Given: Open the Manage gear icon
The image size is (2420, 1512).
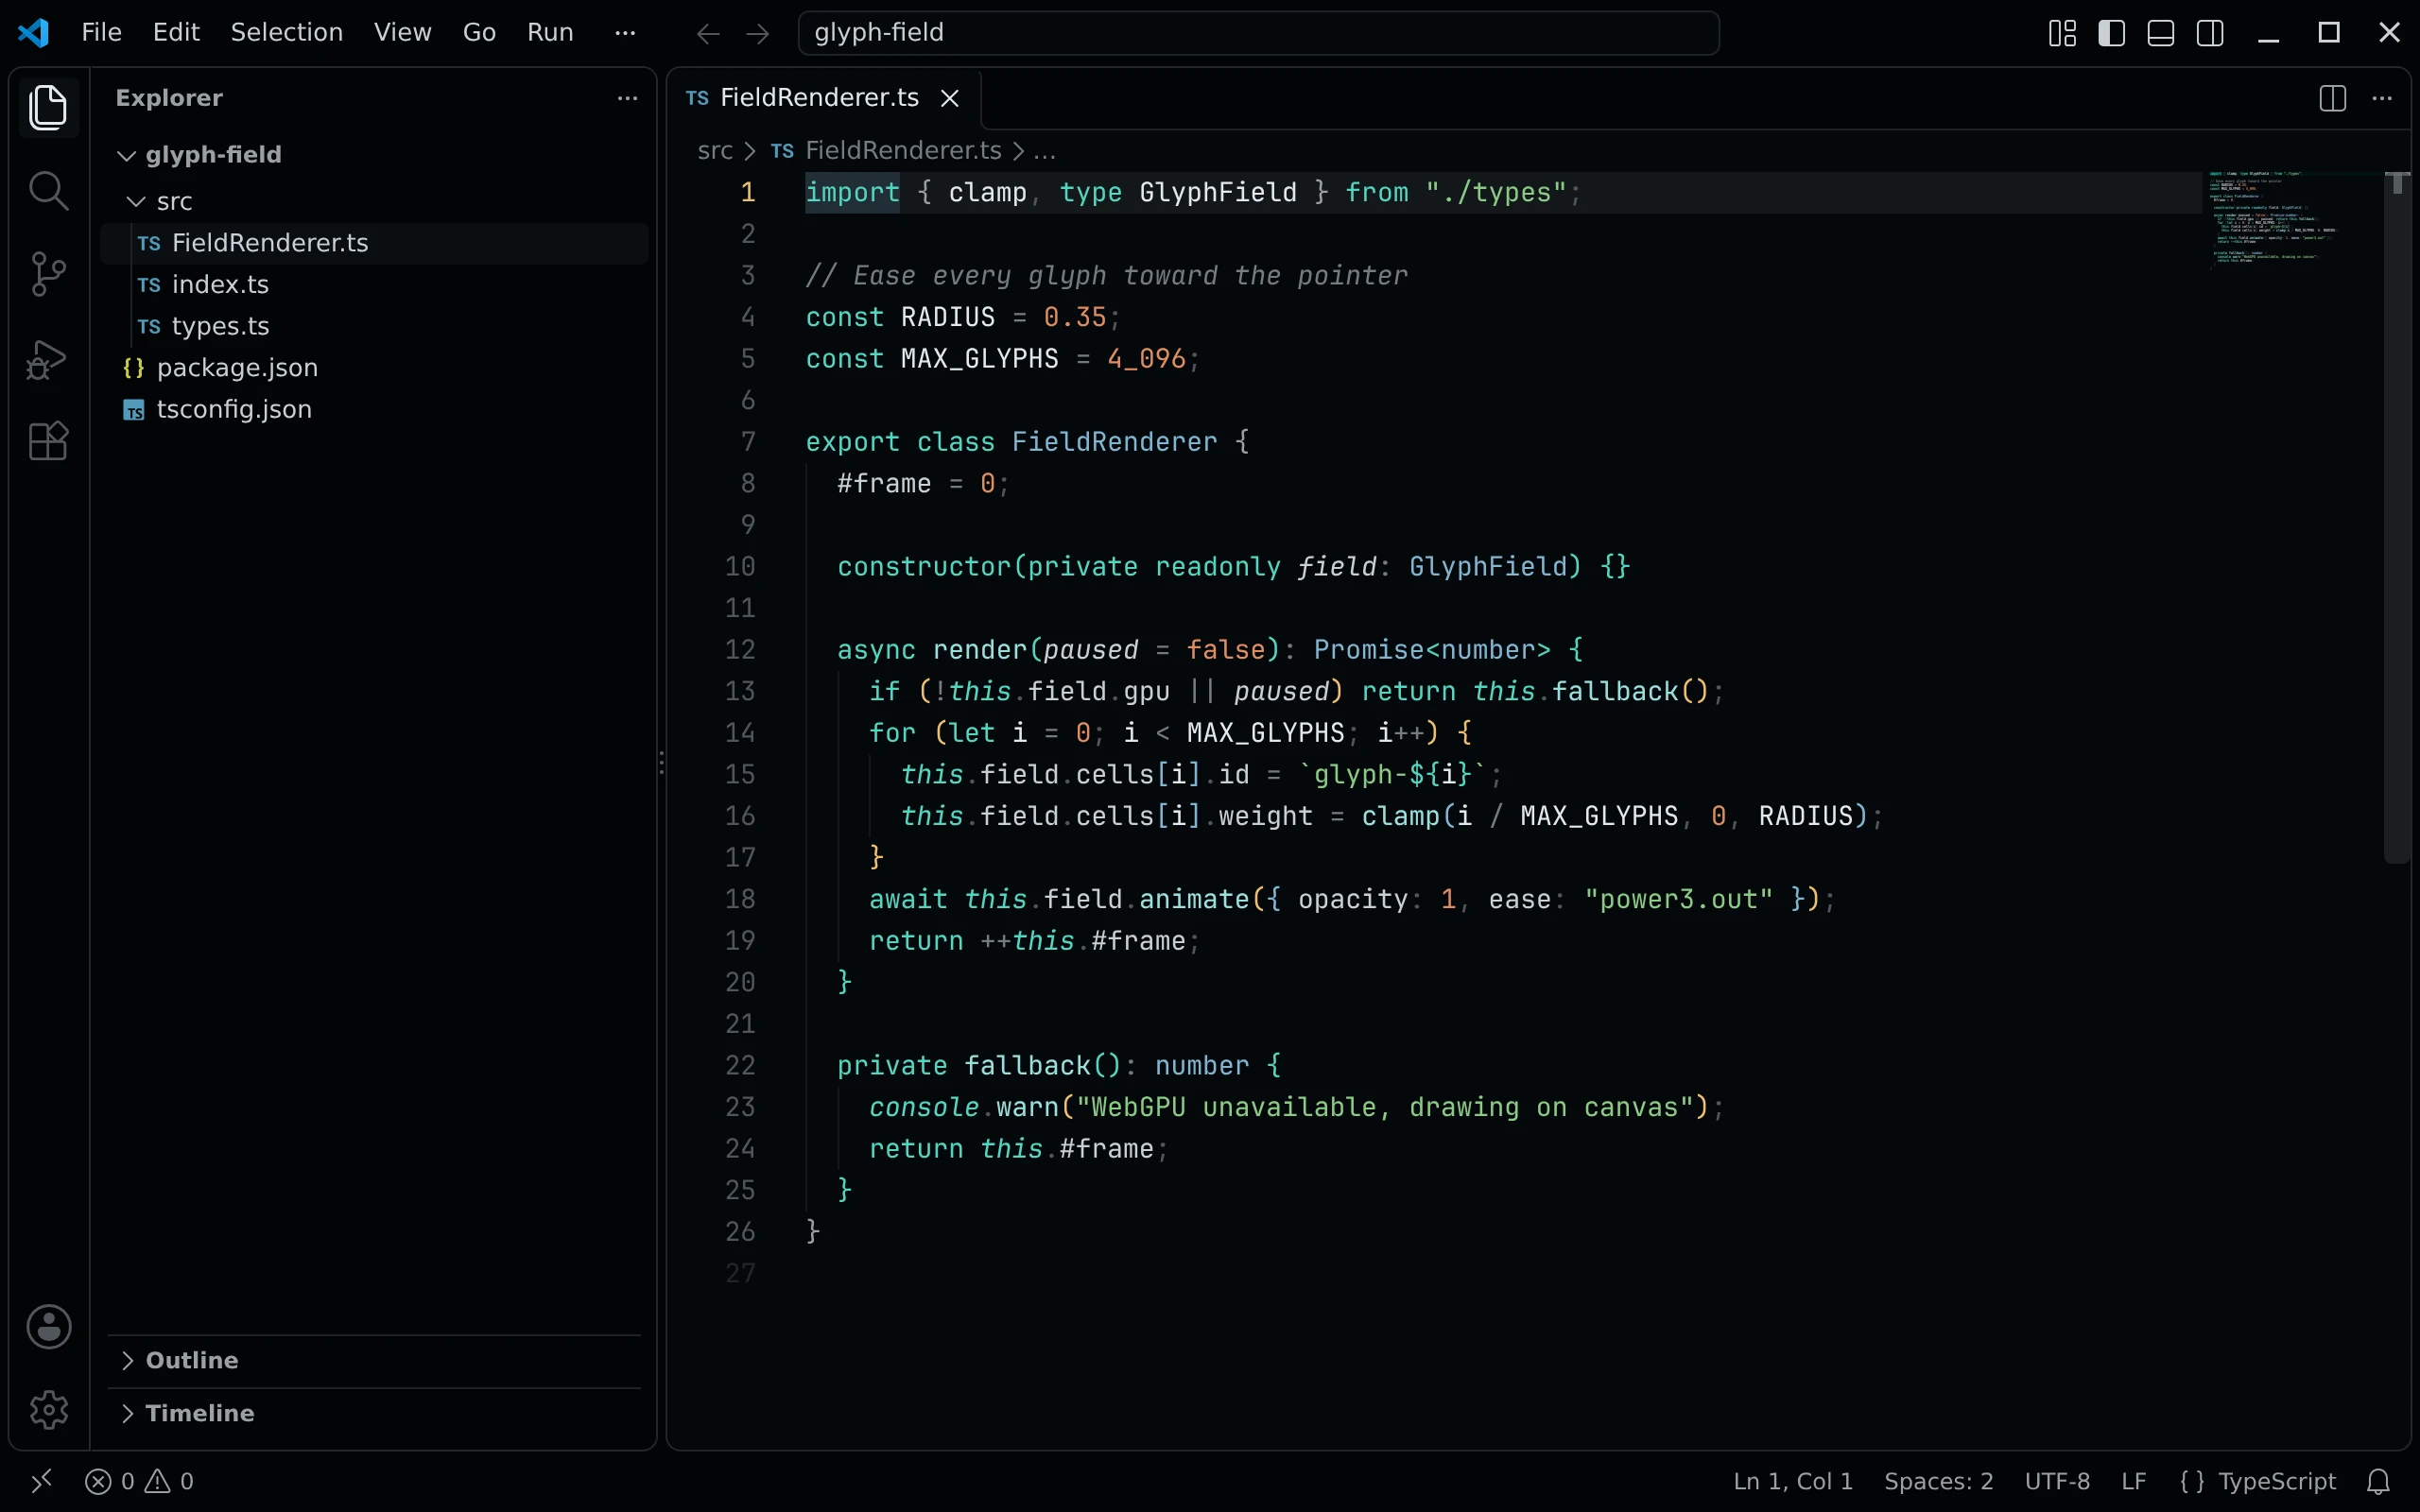Looking at the screenshot, I should pyautogui.click(x=48, y=1410).
